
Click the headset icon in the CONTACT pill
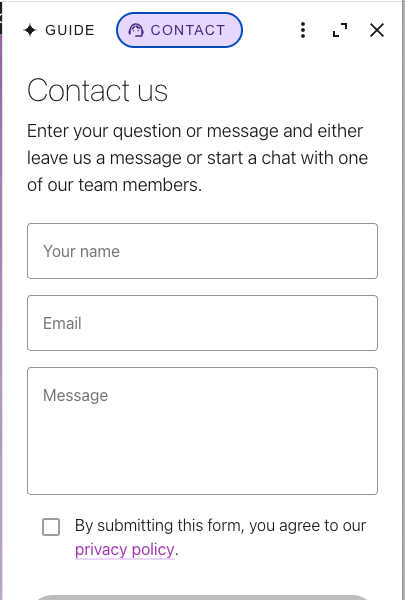[x=136, y=30]
